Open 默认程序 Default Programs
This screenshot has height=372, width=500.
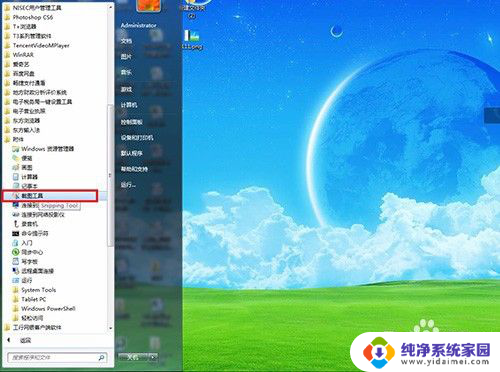point(132,153)
